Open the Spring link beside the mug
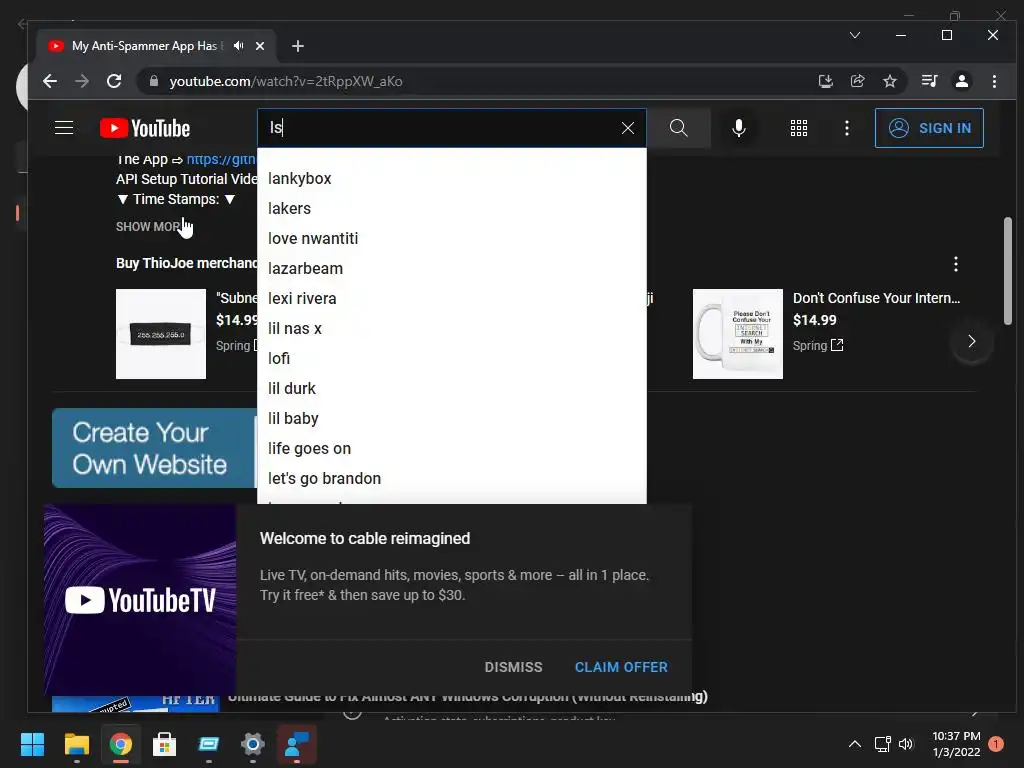This screenshot has height=768, width=1024. pyautogui.click(x=818, y=345)
